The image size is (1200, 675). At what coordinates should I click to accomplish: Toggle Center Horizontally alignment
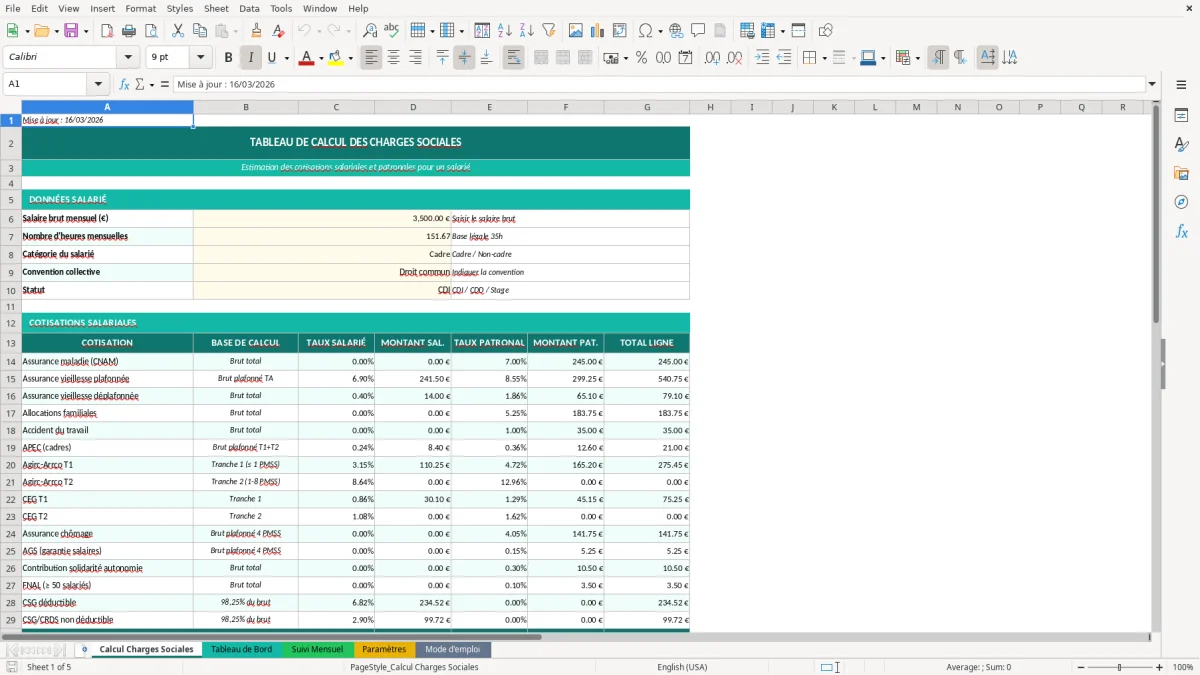(x=393, y=58)
